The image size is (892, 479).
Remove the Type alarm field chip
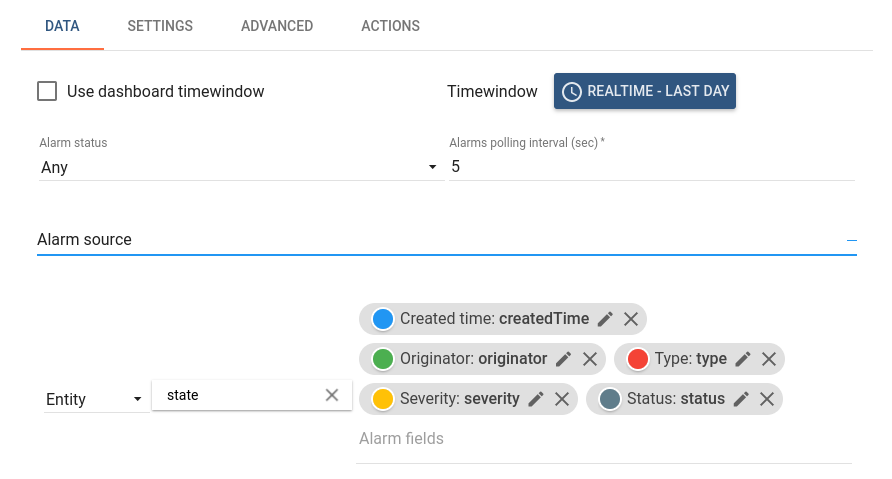[x=769, y=359]
